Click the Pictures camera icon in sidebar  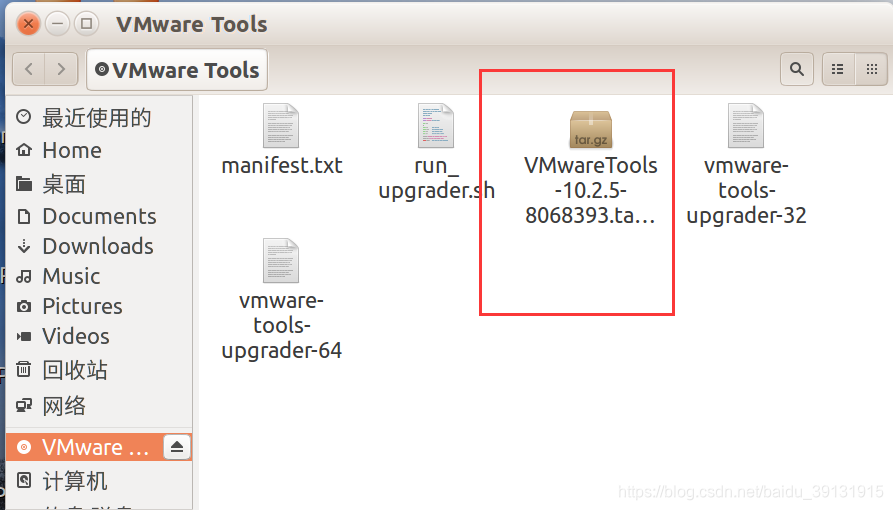coord(24,307)
